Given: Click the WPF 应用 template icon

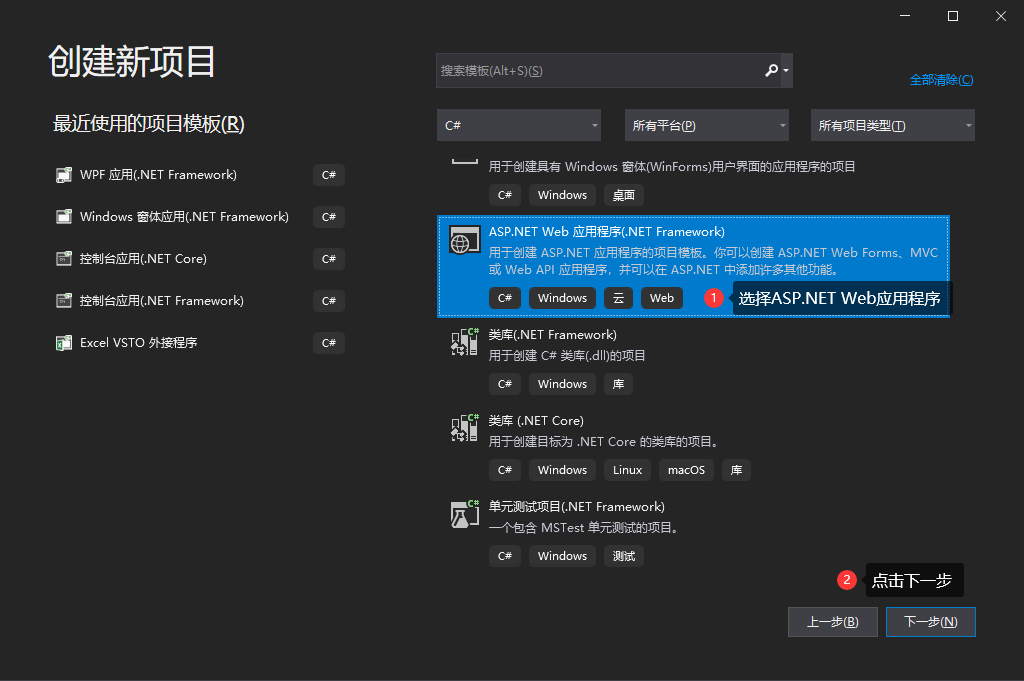Looking at the screenshot, I should click(x=63, y=175).
